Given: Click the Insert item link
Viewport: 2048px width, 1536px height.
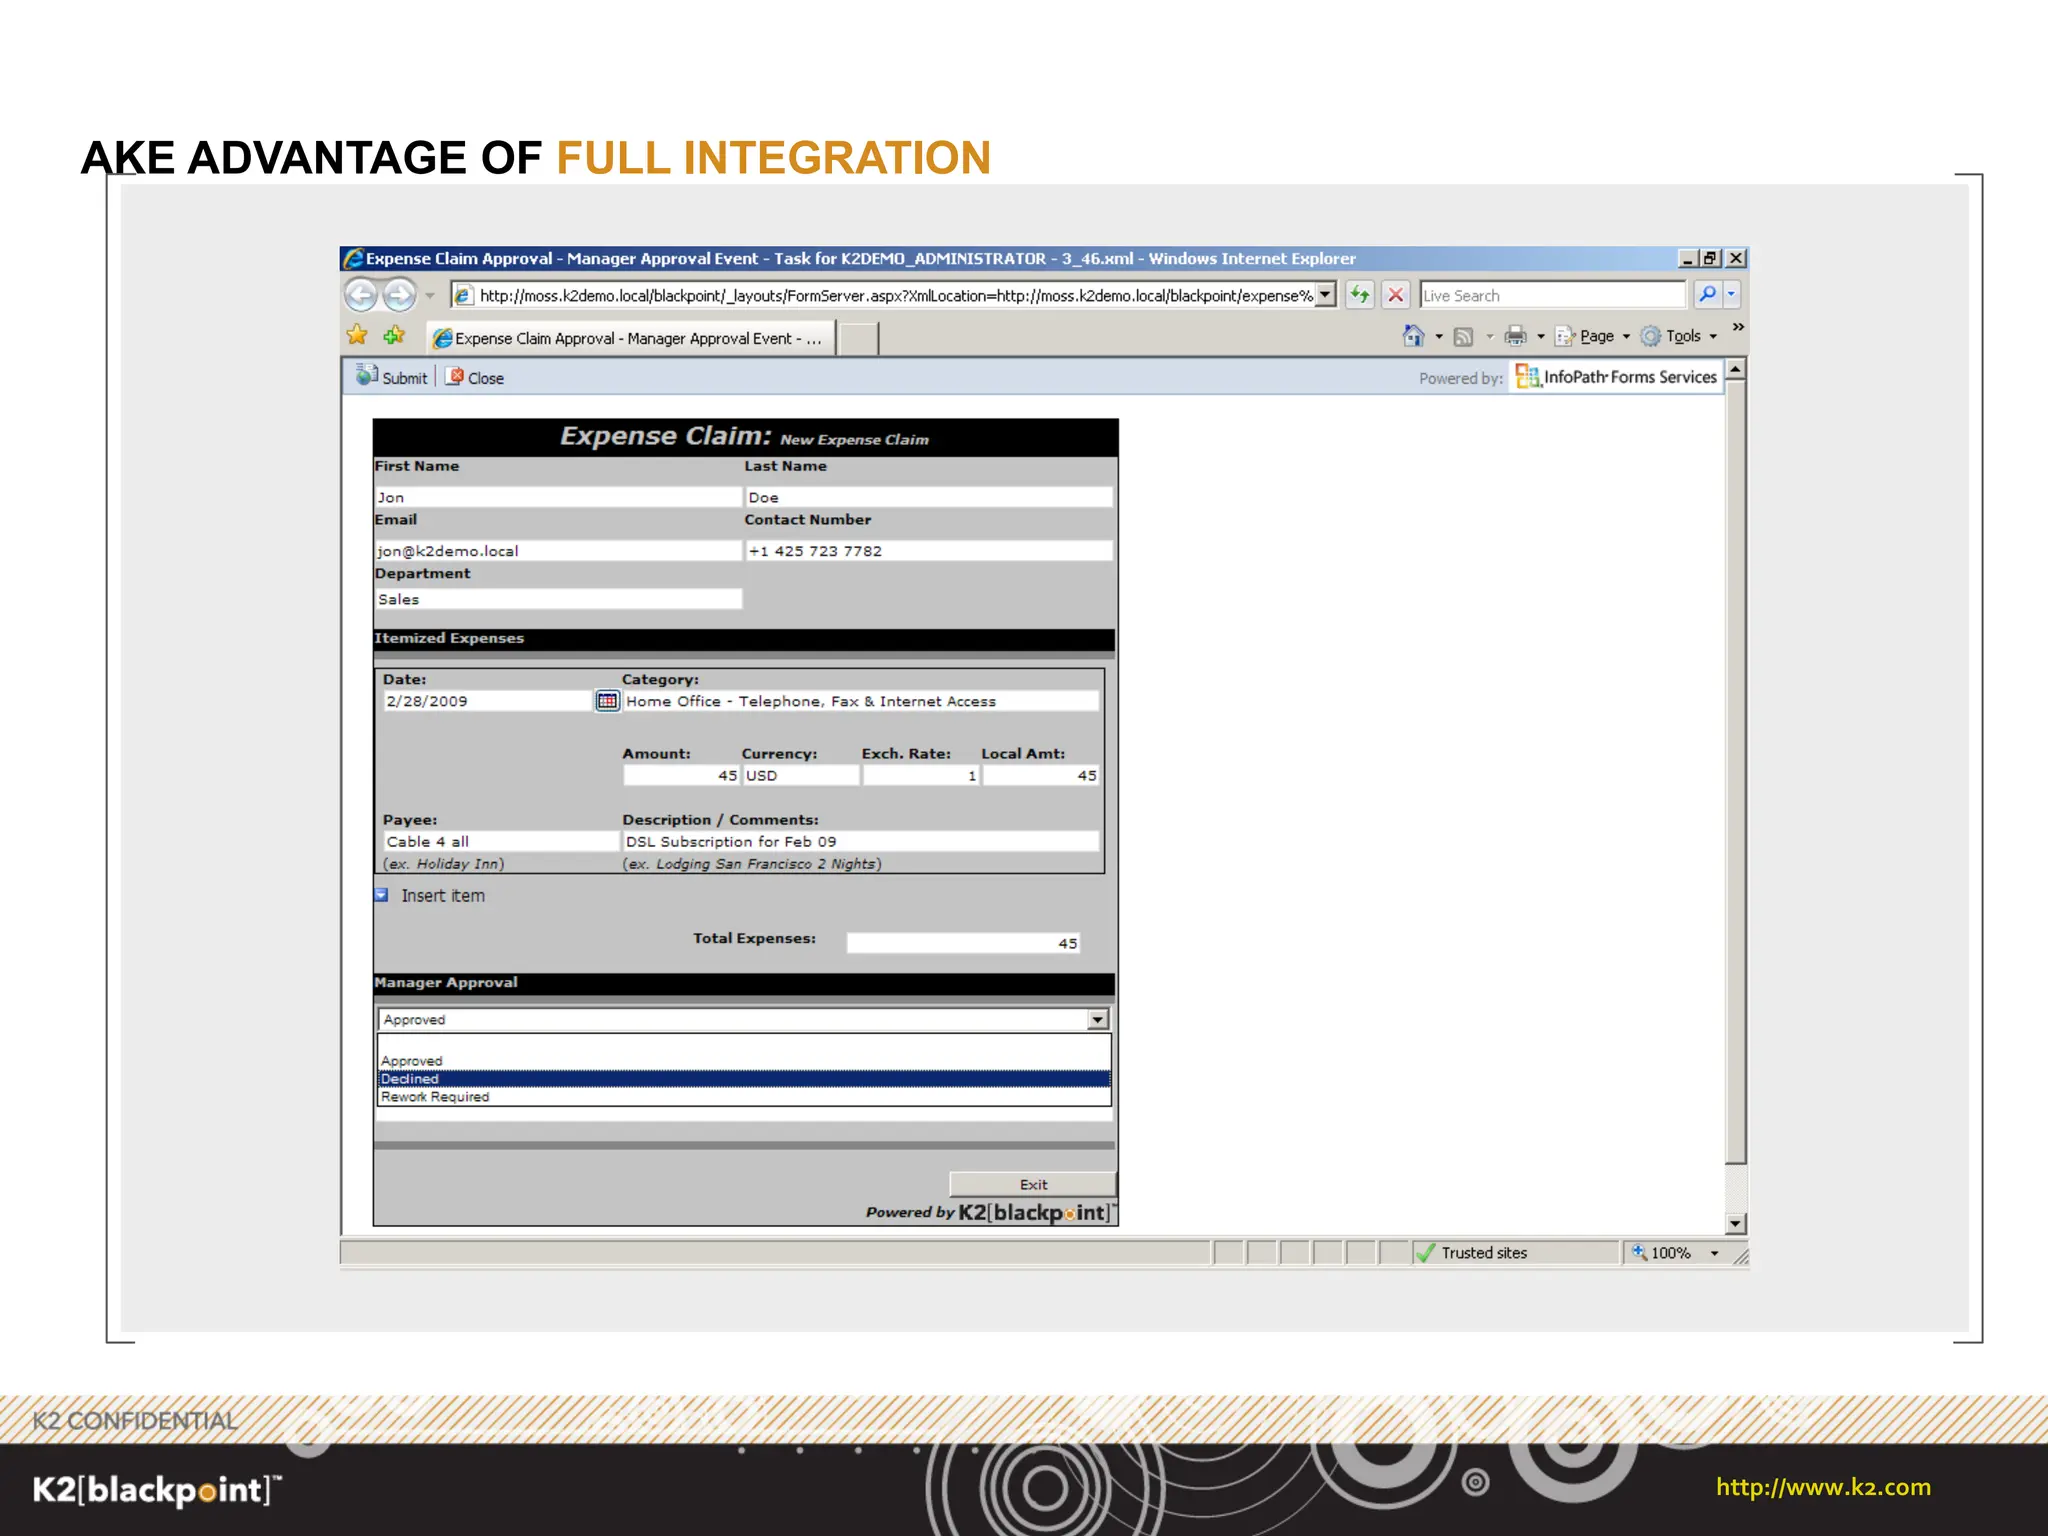Looking at the screenshot, I should click(x=443, y=896).
